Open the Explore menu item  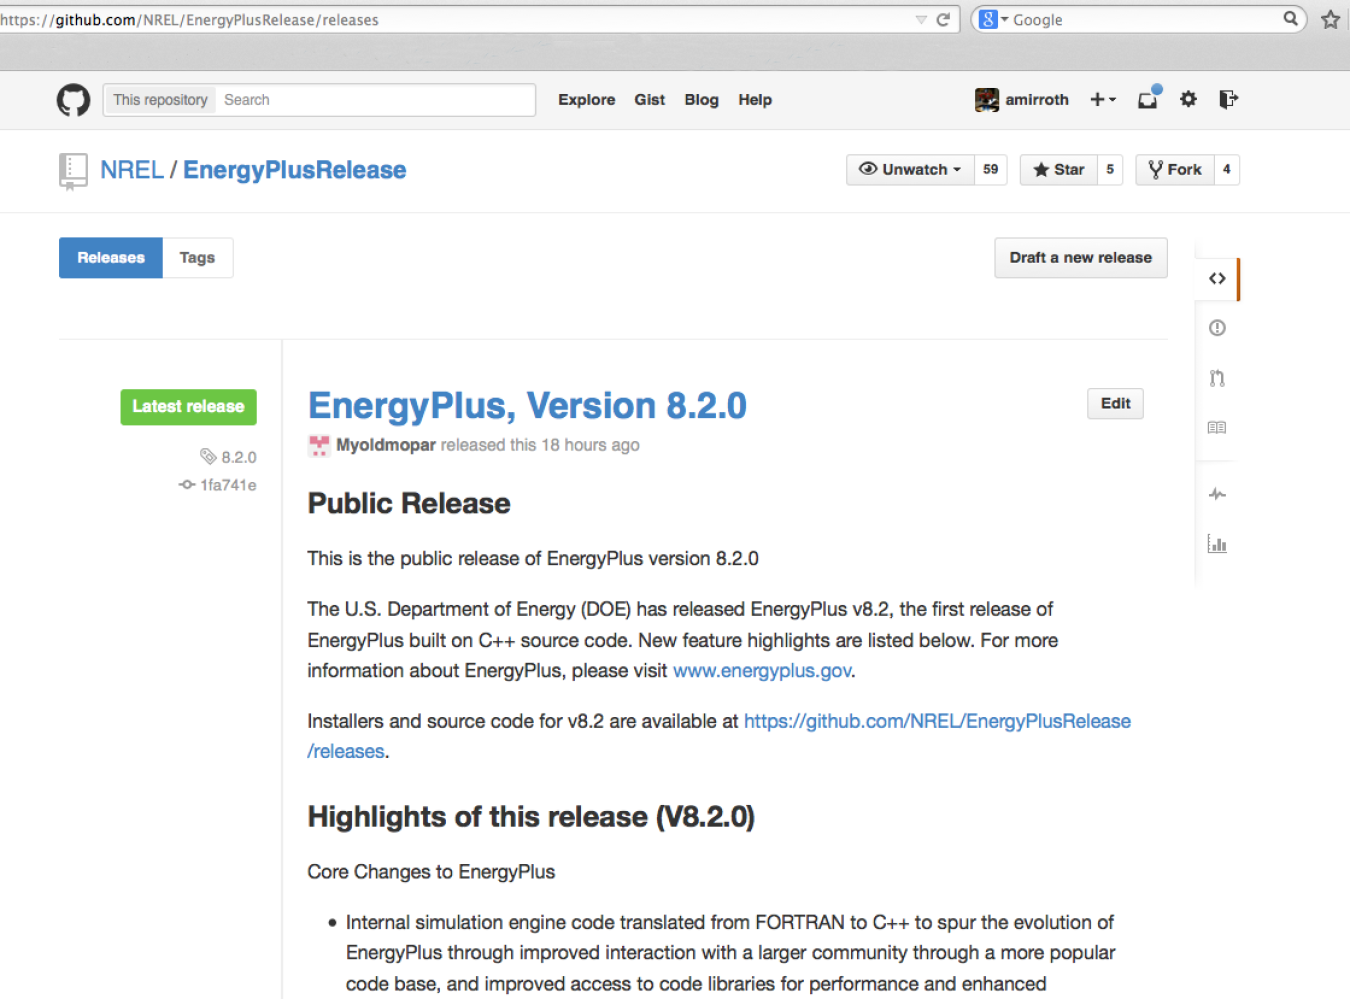click(587, 100)
